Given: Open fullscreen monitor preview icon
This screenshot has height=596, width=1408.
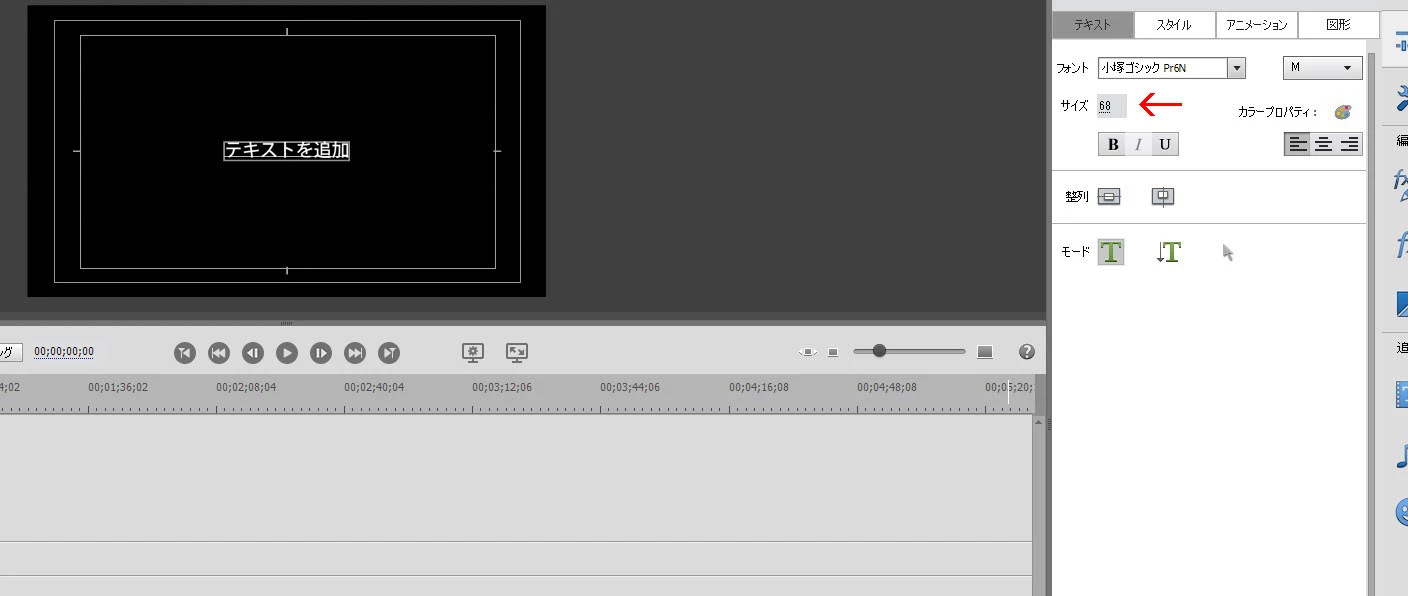Looking at the screenshot, I should point(517,352).
